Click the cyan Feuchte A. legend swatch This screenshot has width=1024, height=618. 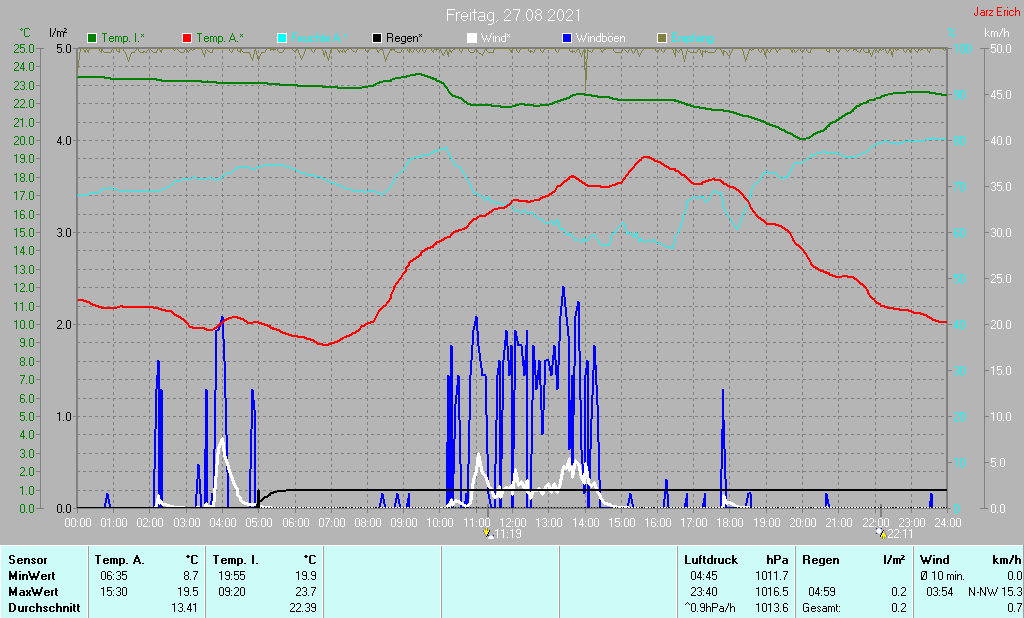pyautogui.click(x=282, y=38)
